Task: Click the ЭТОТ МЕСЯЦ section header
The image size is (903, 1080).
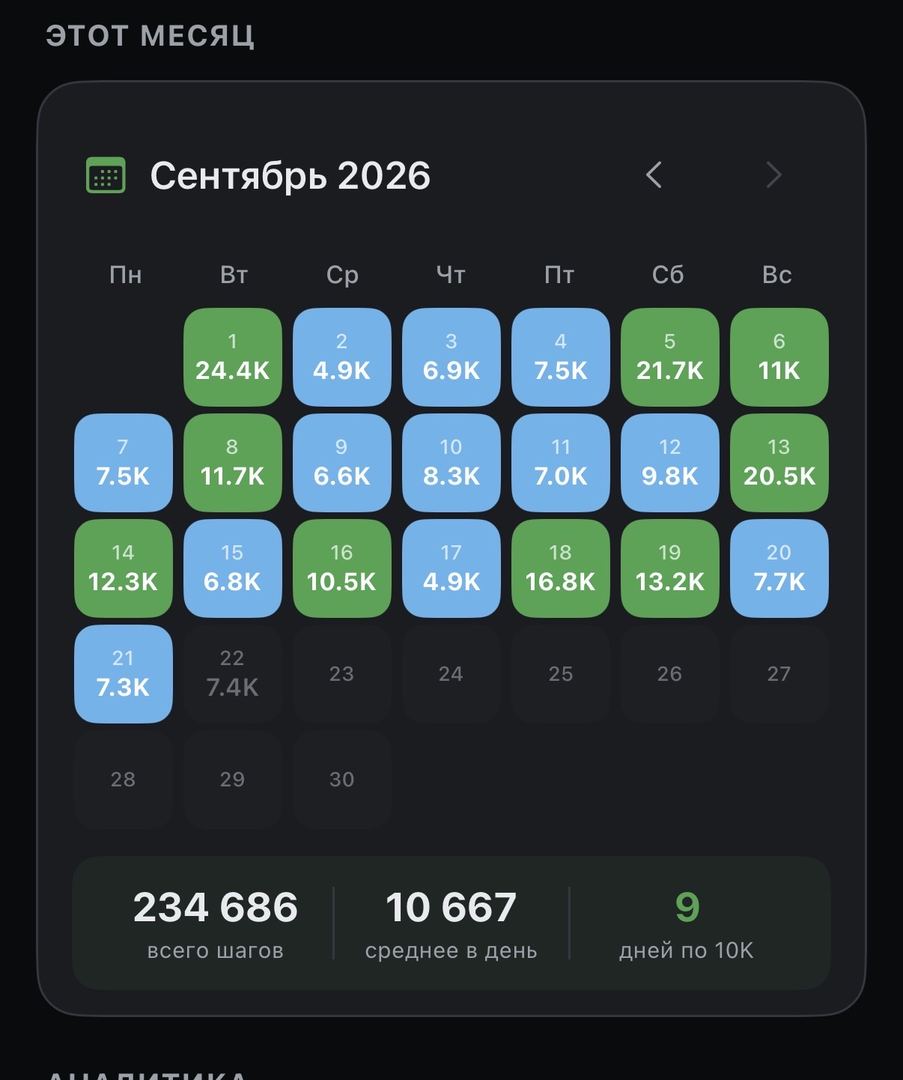Action: click(x=150, y=35)
